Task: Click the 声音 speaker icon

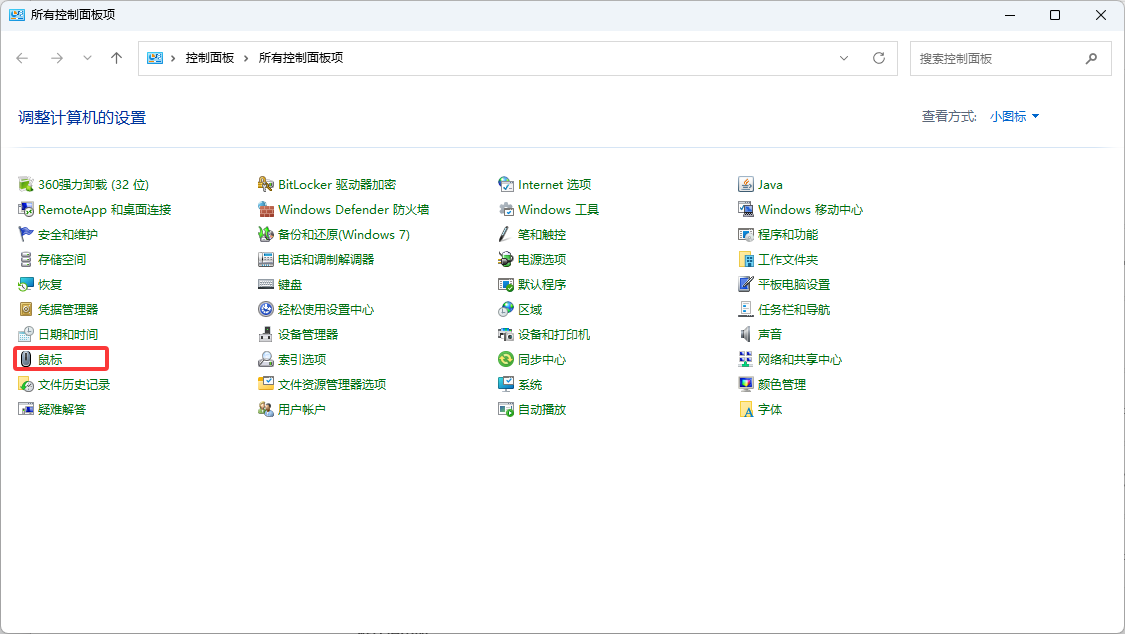Action: [x=745, y=334]
